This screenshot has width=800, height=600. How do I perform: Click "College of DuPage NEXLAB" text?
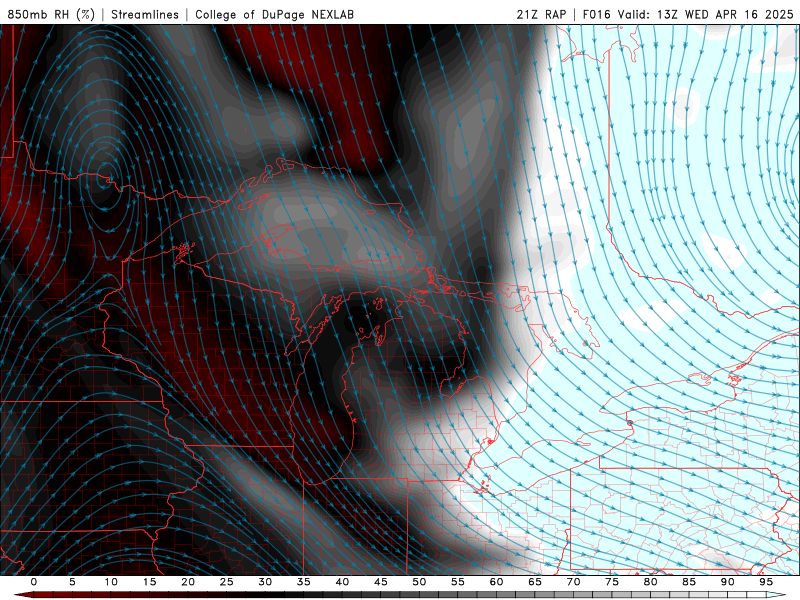point(274,14)
